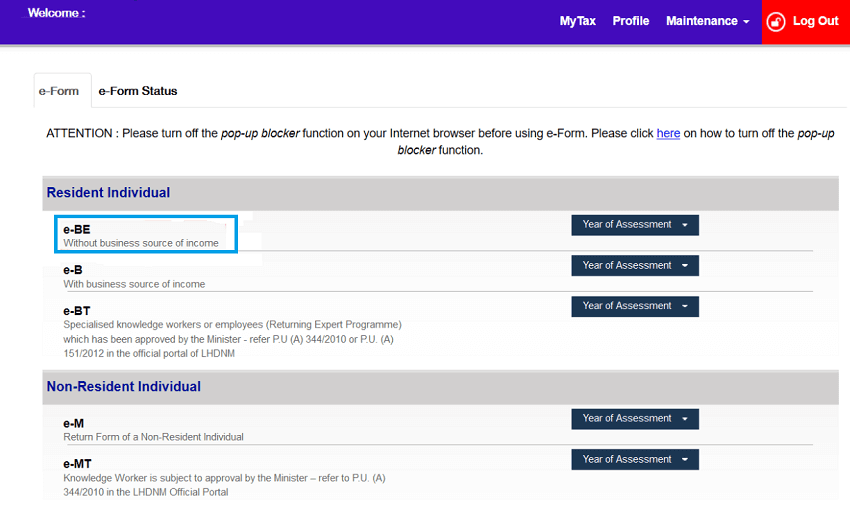Click the e-B form label
850x507 pixels.
(73, 270)
